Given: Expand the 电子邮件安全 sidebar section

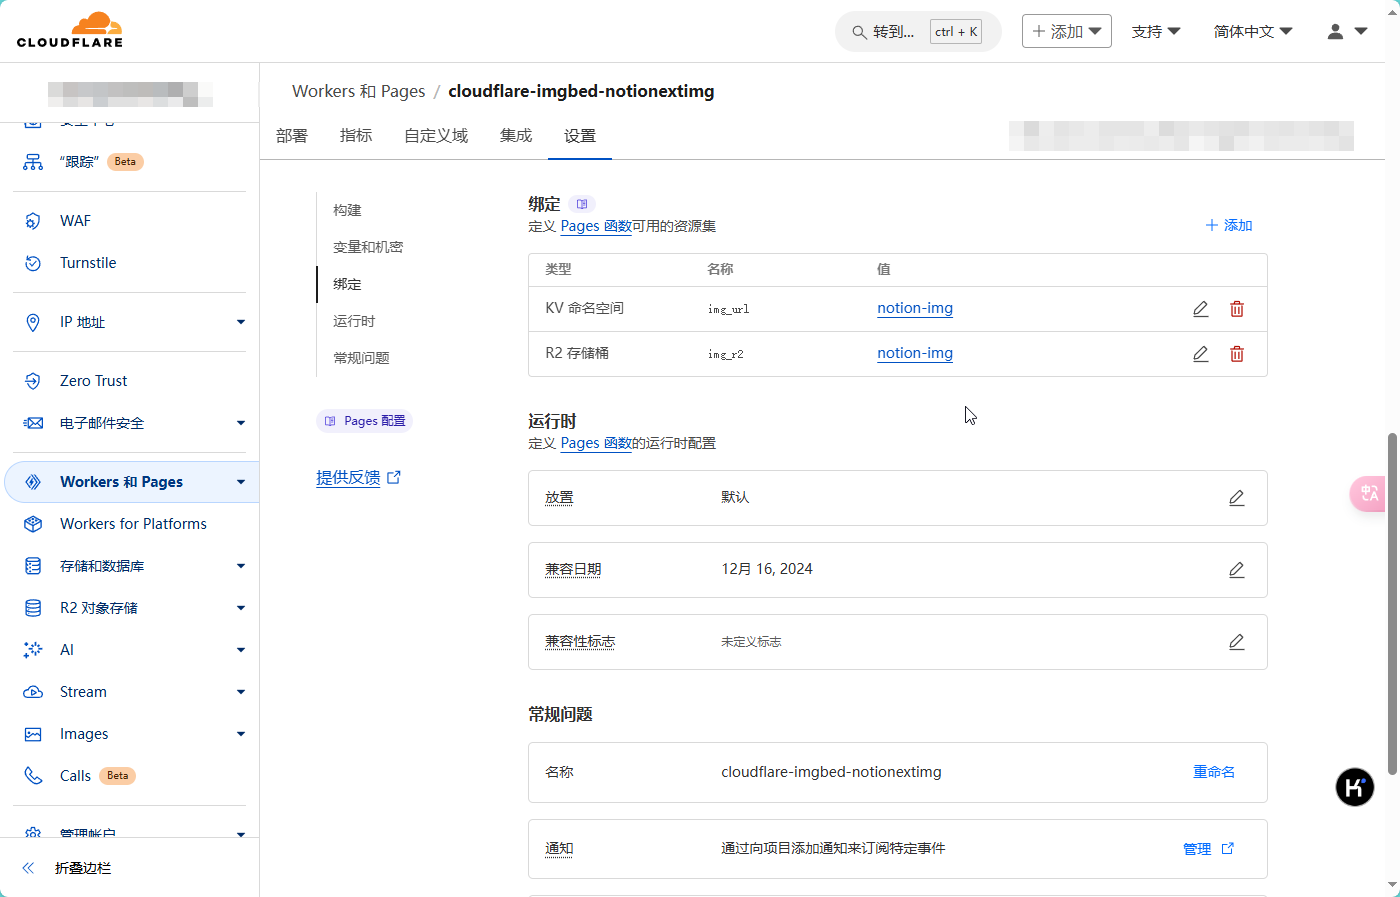Looking at the screenshot, I should (241, 423).
